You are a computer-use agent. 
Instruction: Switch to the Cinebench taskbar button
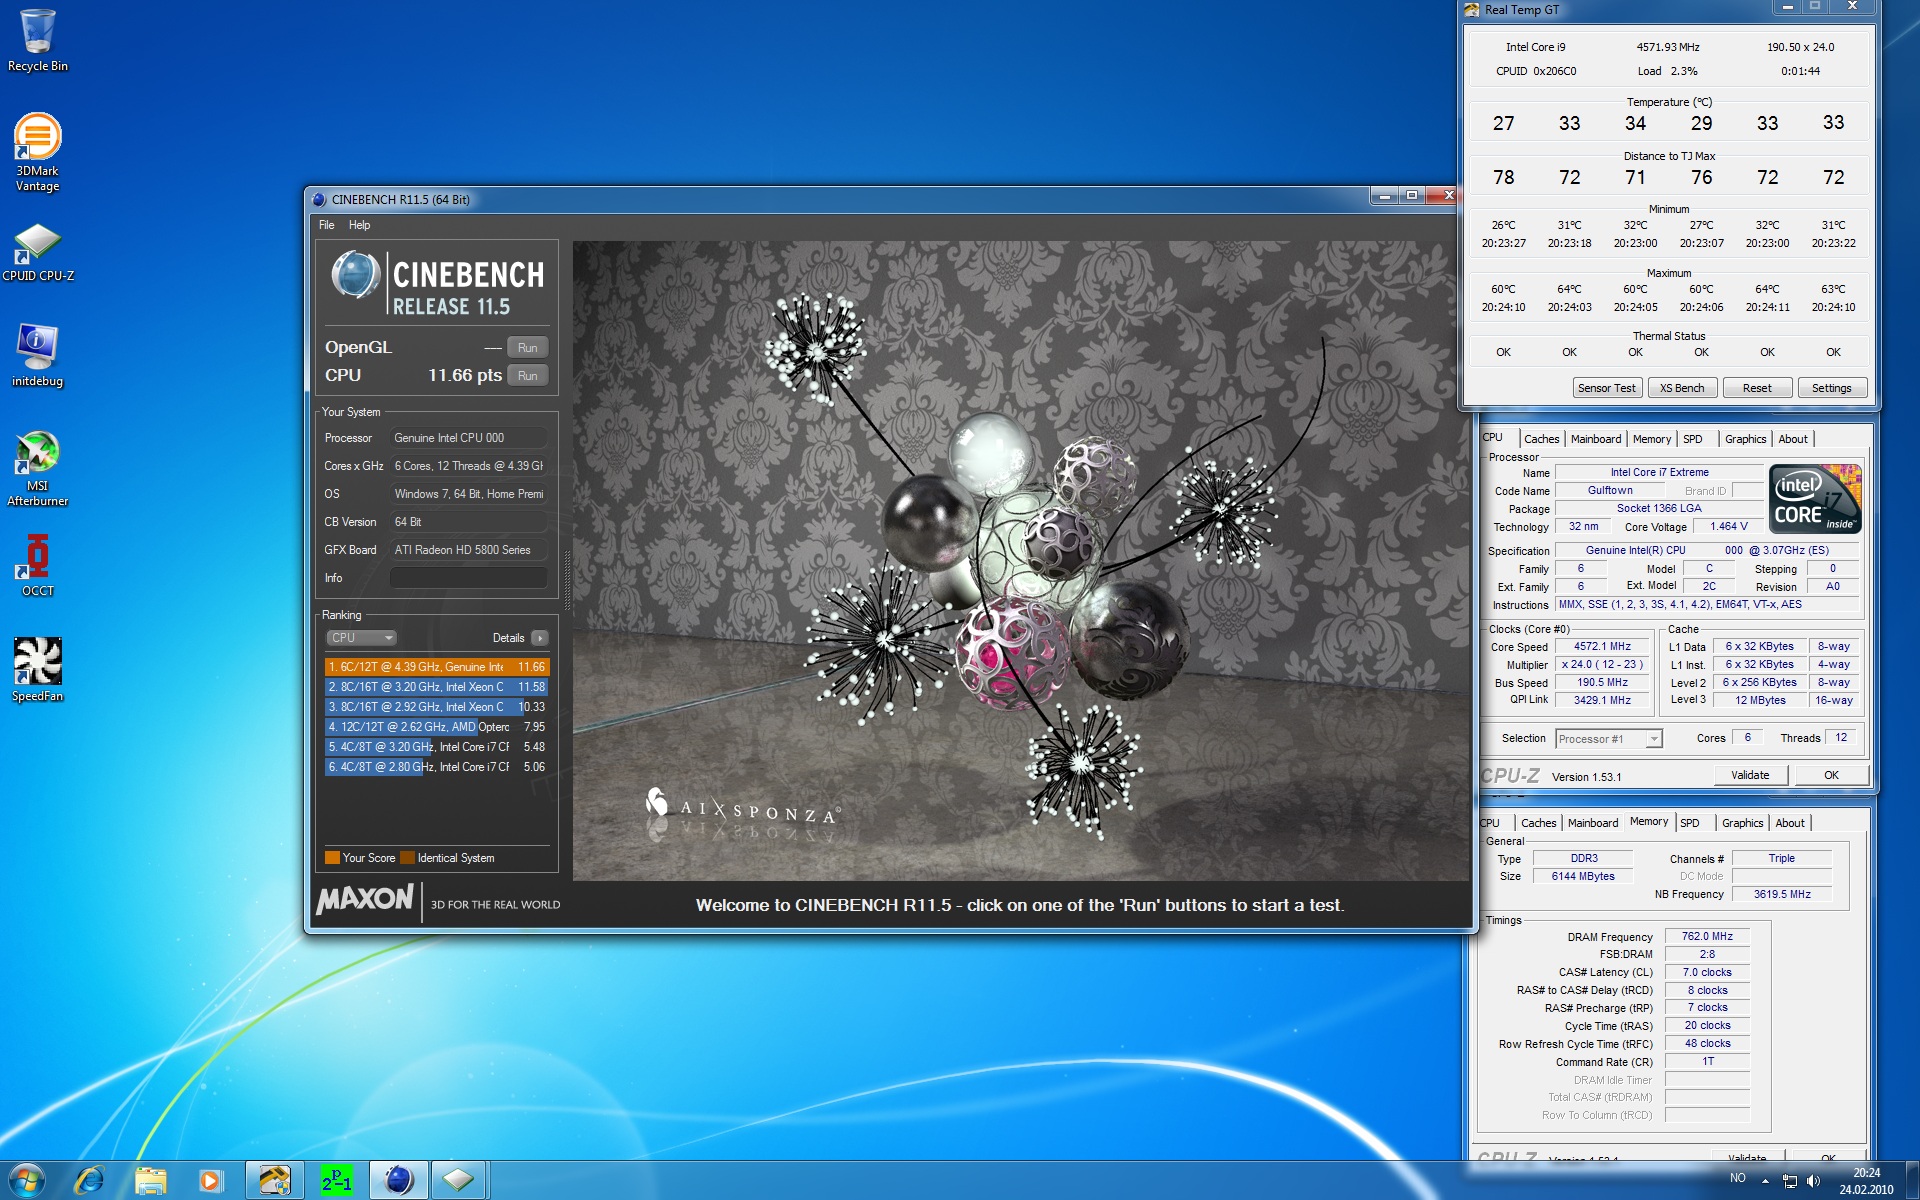[398, 1180]
